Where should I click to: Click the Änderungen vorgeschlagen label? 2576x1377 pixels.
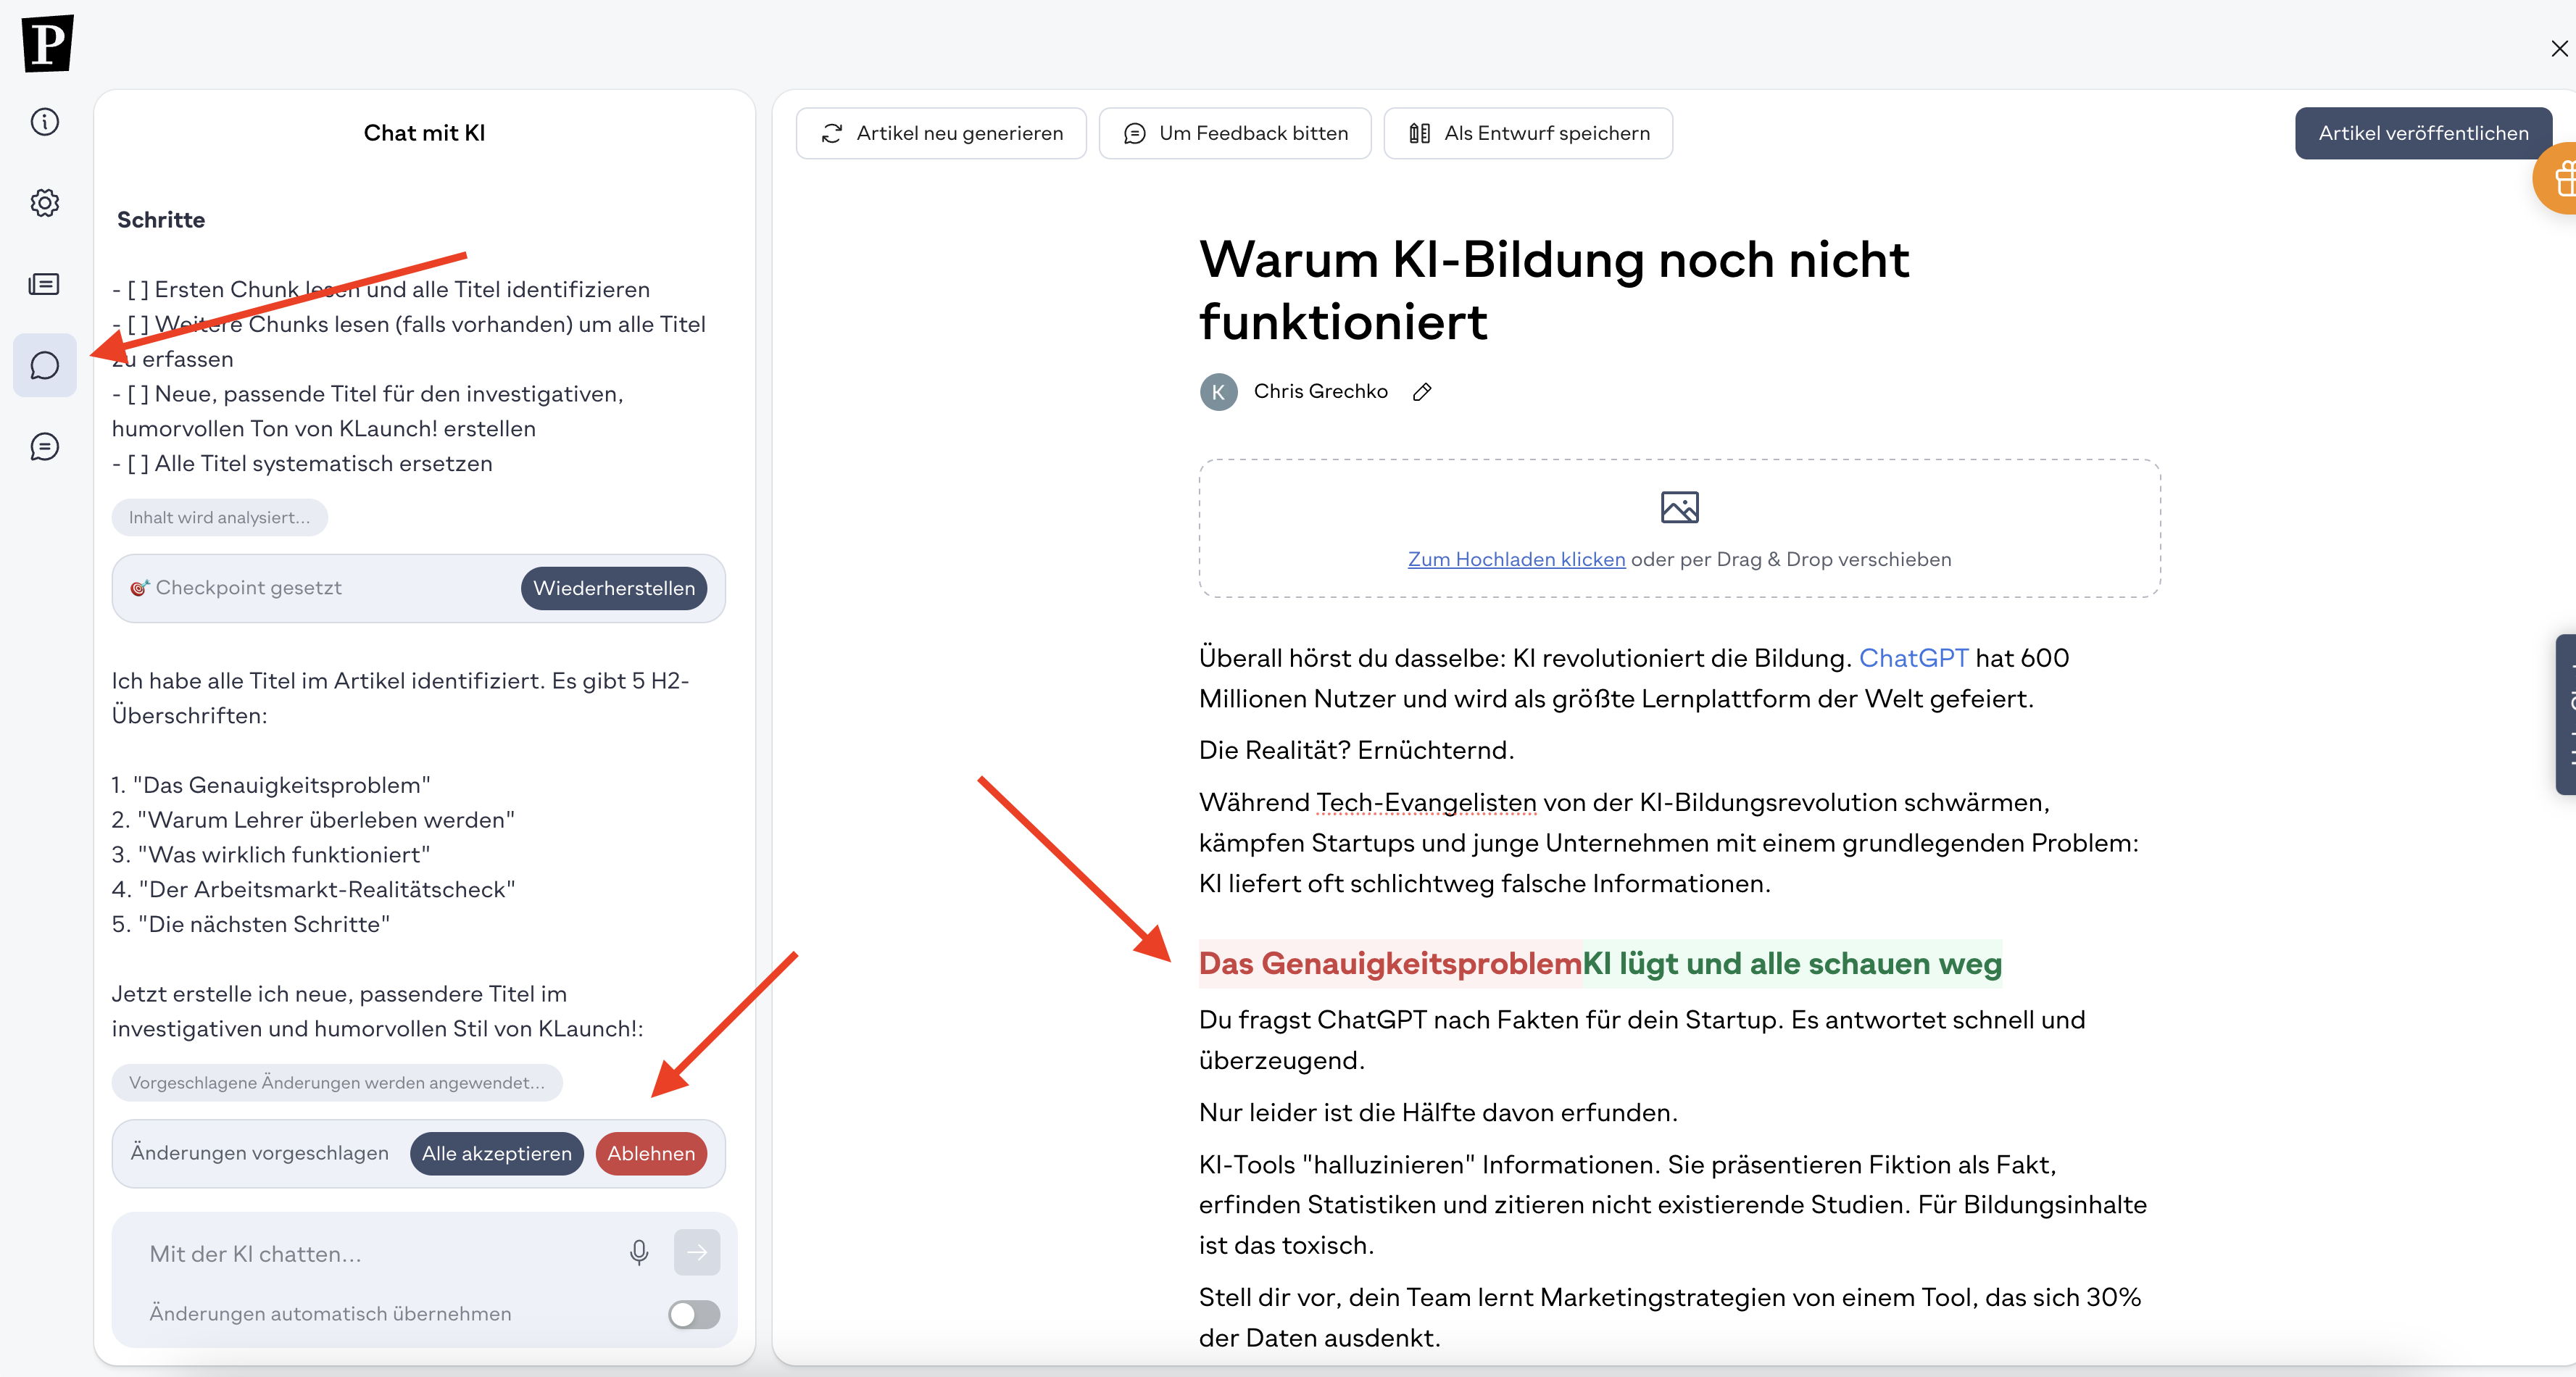[x=259, y=1153]
